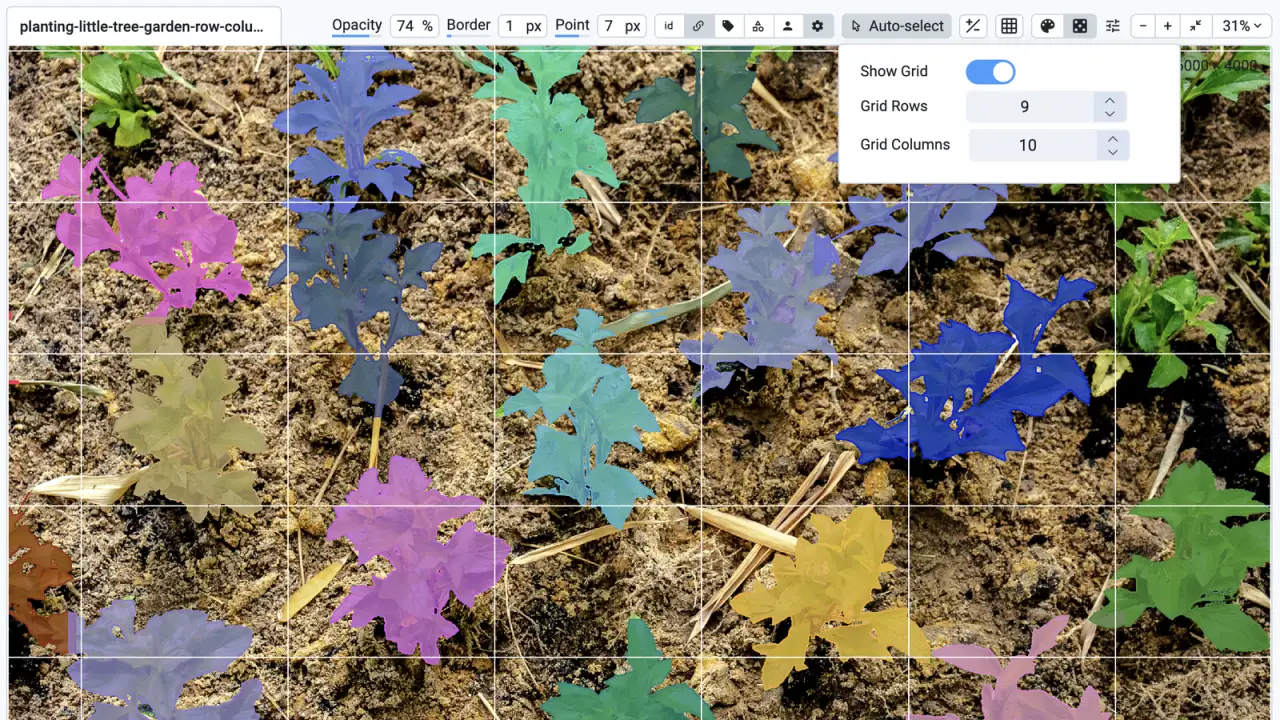Open the grid settings icon

tap(1009, 26)
